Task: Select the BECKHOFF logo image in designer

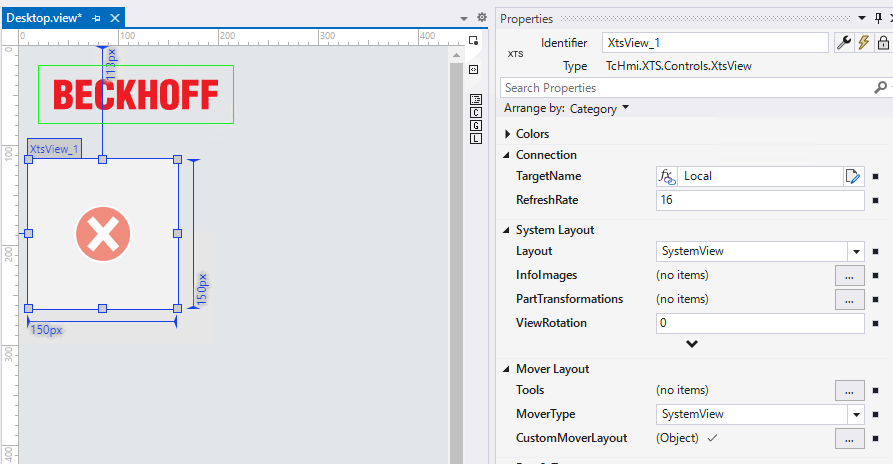Action: (136, 95)
